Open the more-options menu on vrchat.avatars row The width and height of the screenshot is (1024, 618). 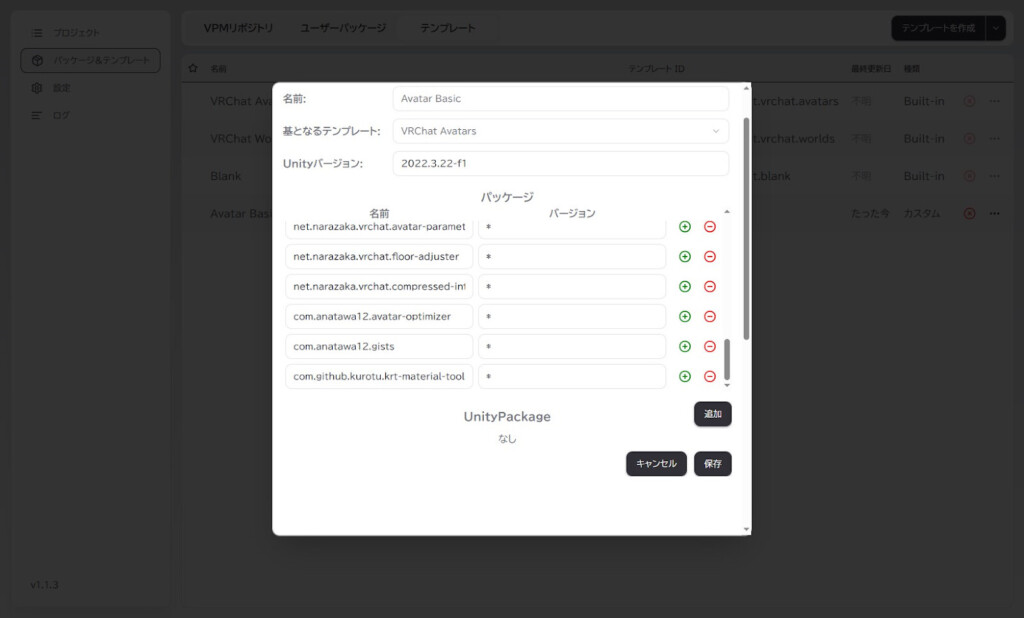coord(995,101)
